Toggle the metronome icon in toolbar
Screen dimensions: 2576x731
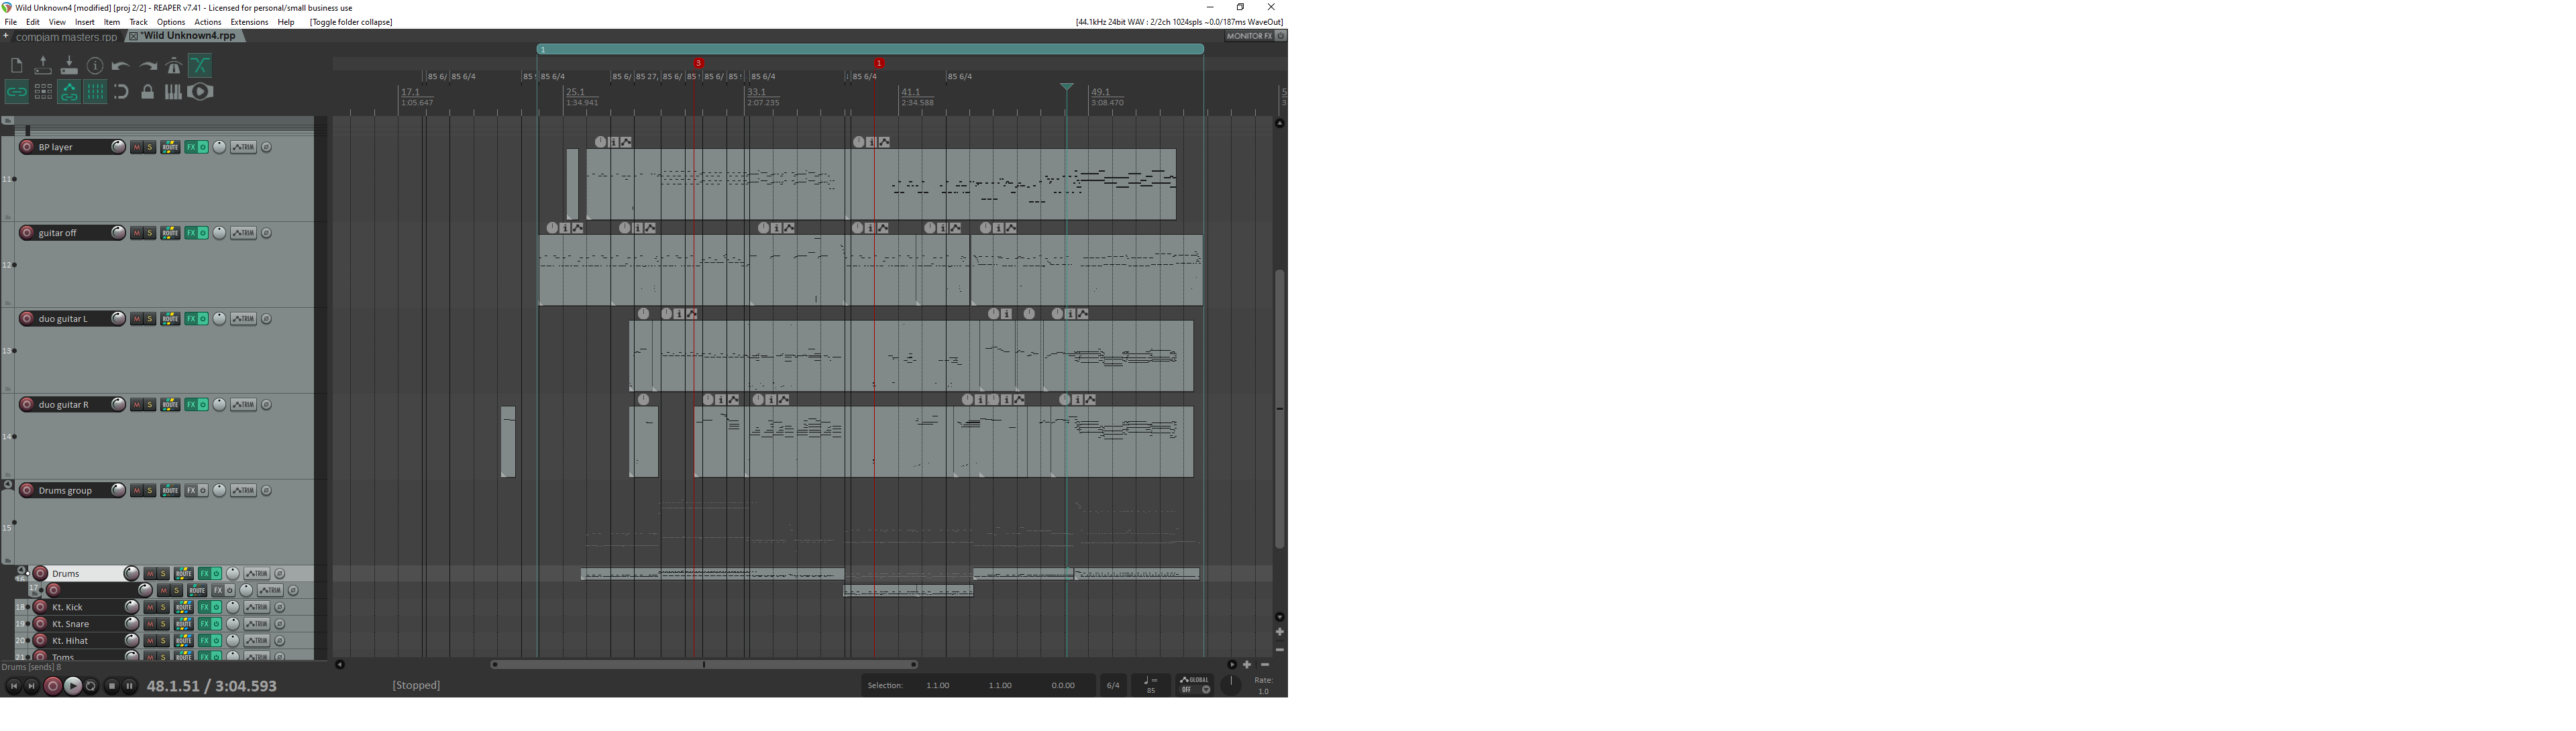tap(174, 66)
